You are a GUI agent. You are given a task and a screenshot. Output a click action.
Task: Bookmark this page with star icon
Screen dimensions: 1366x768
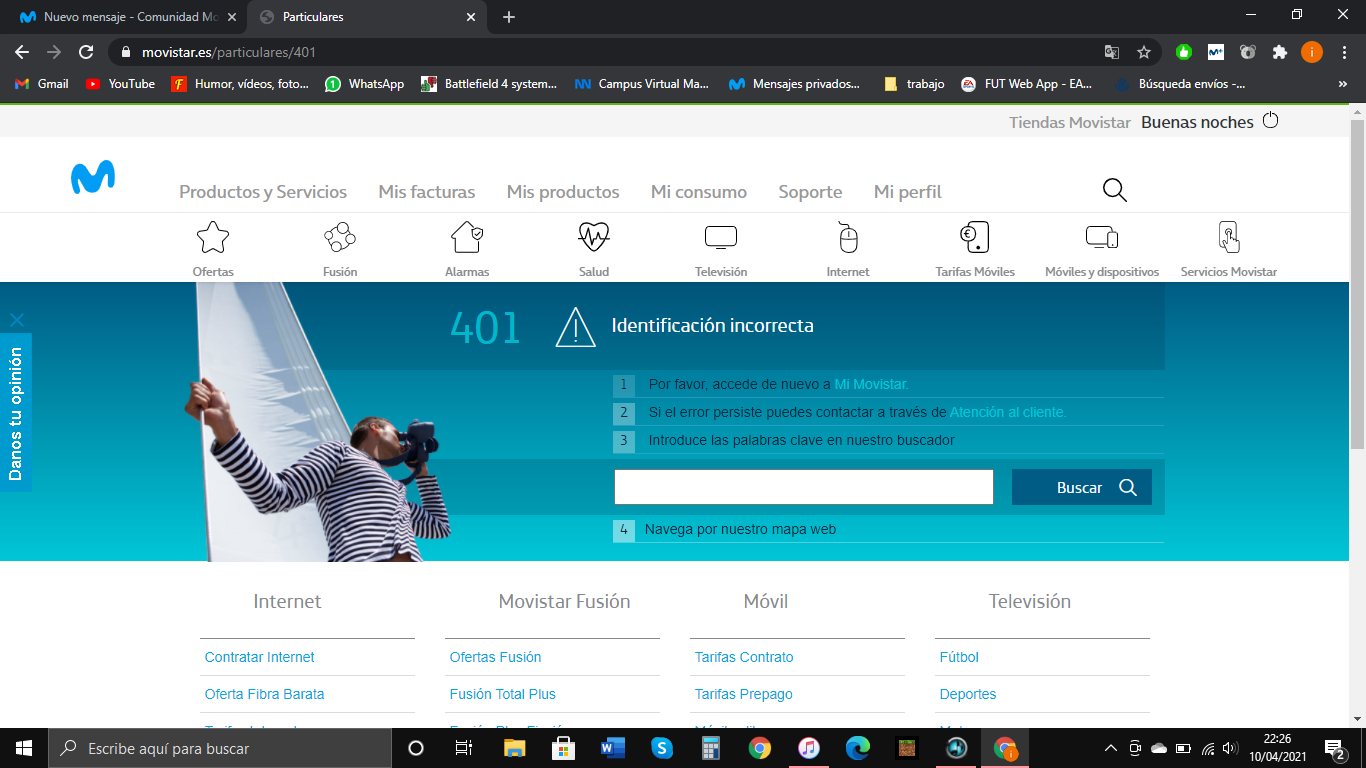coord(1144,52)
